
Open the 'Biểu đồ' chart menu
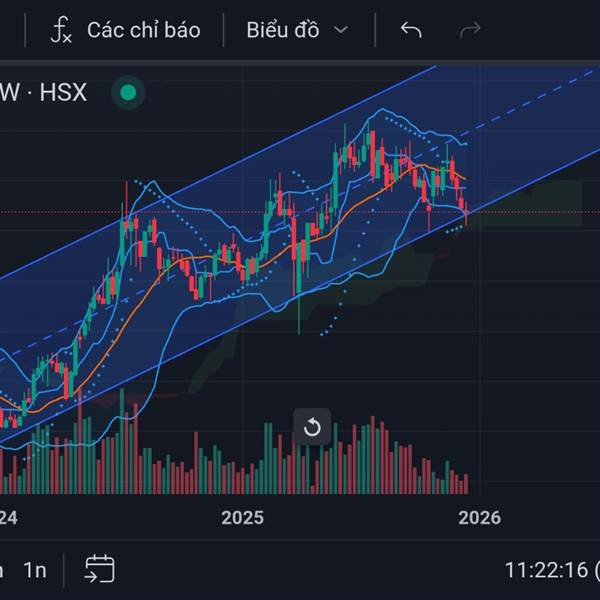pos(283,30)
